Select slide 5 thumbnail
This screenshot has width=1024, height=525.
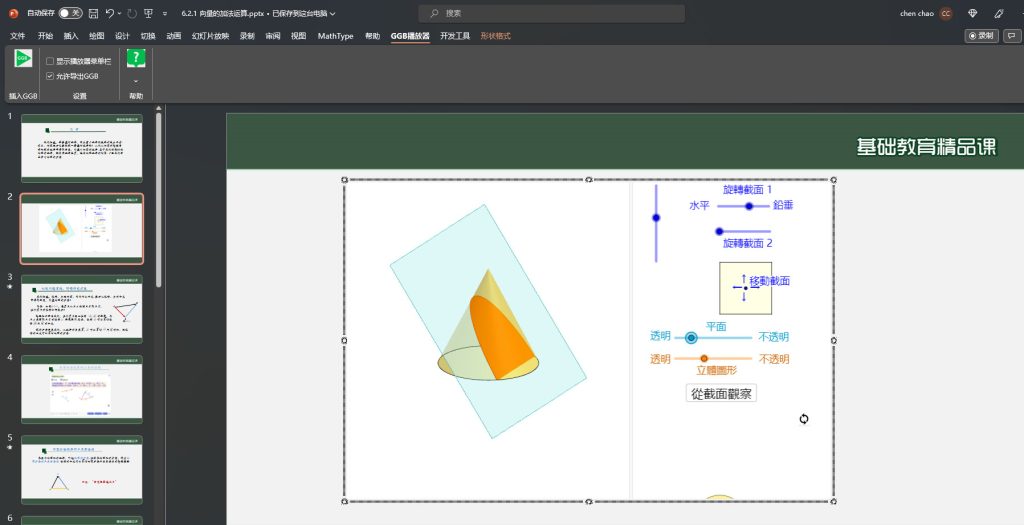click(82, 469)
